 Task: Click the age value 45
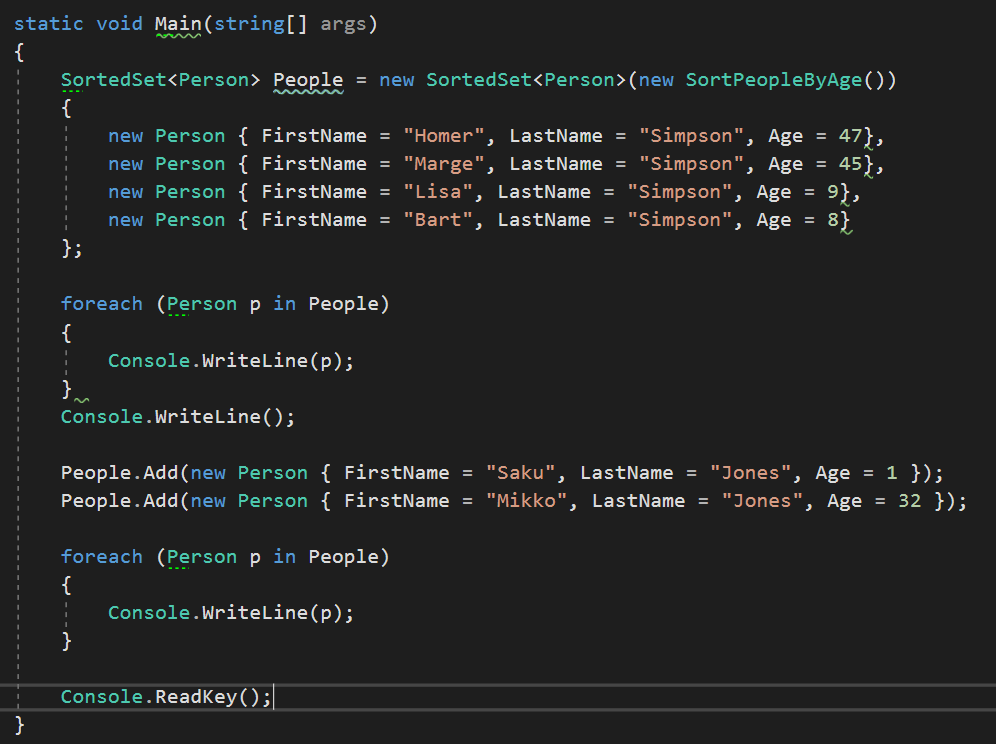849,164
